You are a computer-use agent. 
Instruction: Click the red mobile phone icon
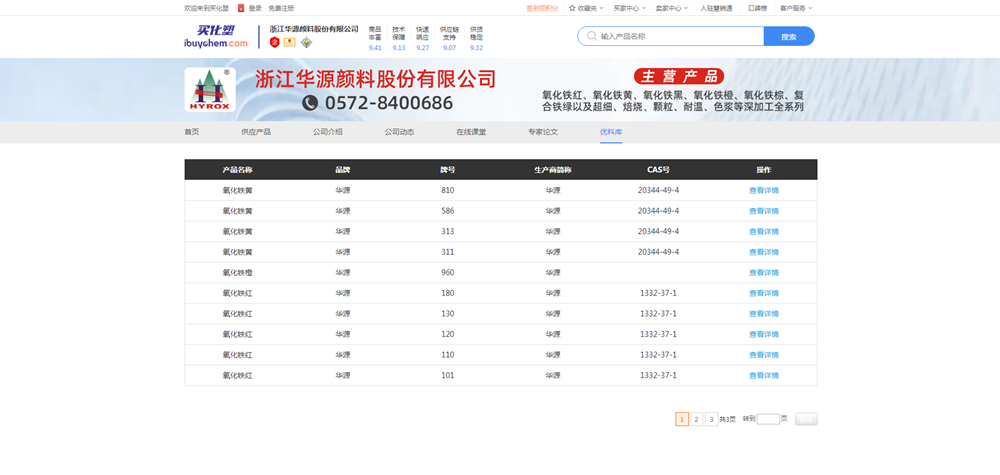241,8
